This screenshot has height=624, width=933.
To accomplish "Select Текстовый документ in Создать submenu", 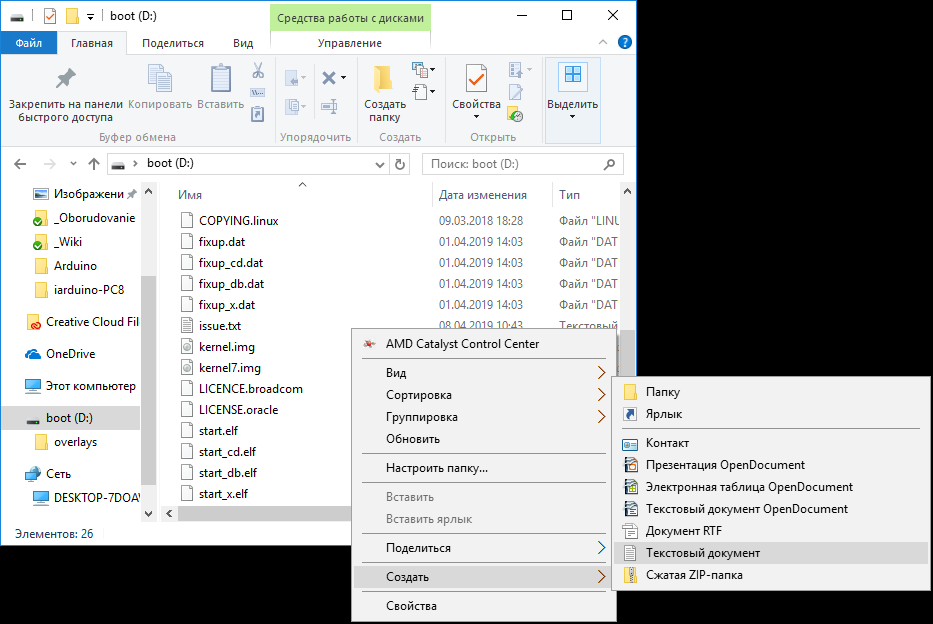I will click(x=771, y=553).
